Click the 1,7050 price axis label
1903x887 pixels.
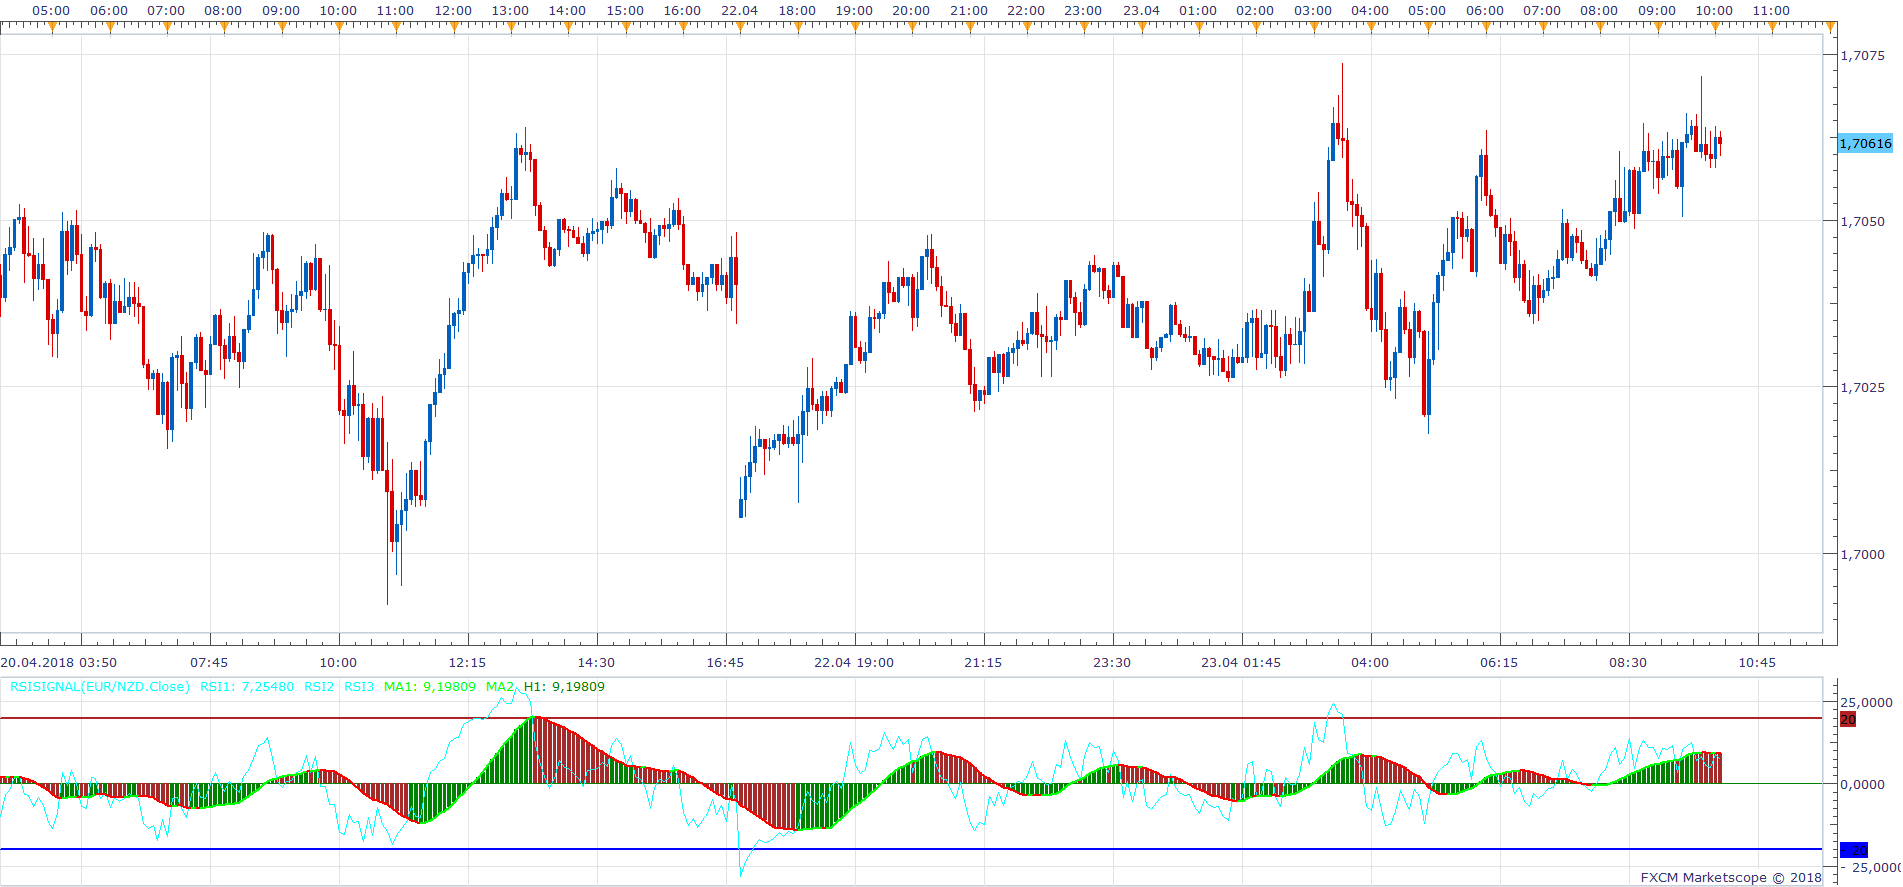[1863, 222]
